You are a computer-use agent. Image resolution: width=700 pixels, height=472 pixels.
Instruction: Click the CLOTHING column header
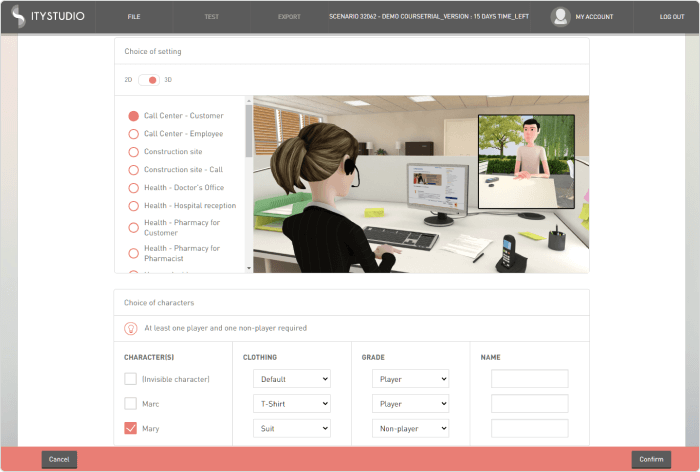(x=260, y=357)
